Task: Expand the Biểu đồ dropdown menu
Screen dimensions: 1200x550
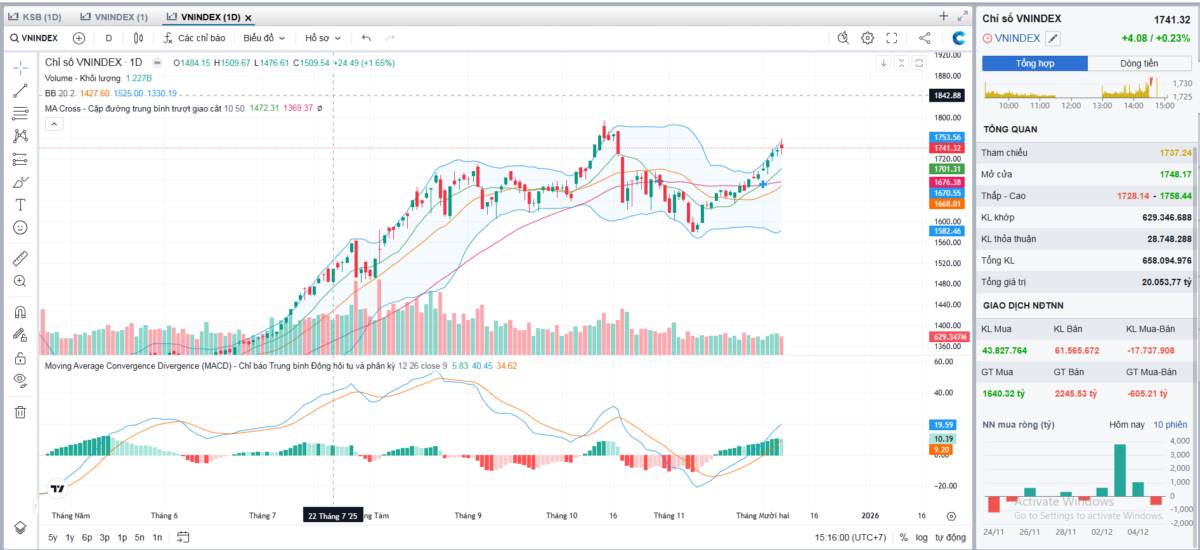Action: (264, 38)
